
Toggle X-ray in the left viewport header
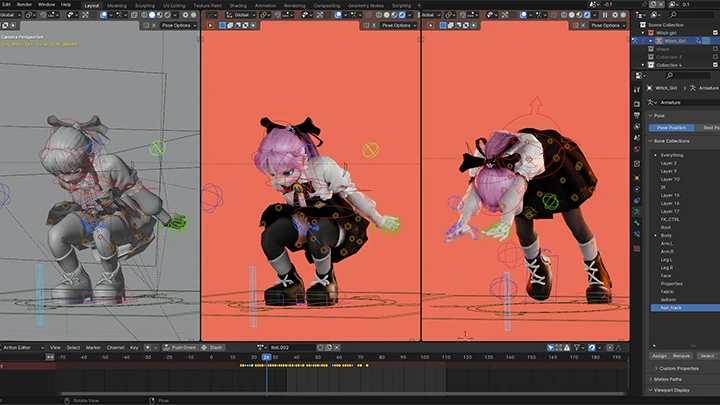point(134,15)
